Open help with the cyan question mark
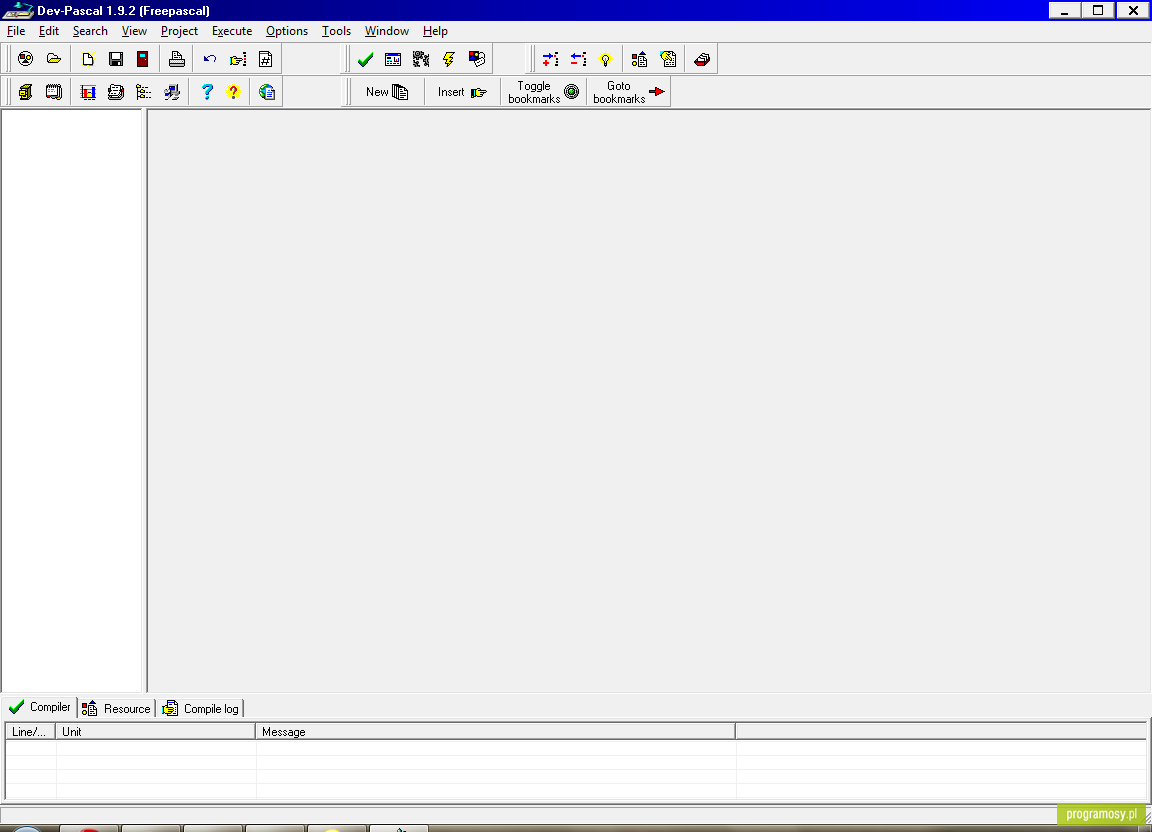 click(x=207, y=92)
